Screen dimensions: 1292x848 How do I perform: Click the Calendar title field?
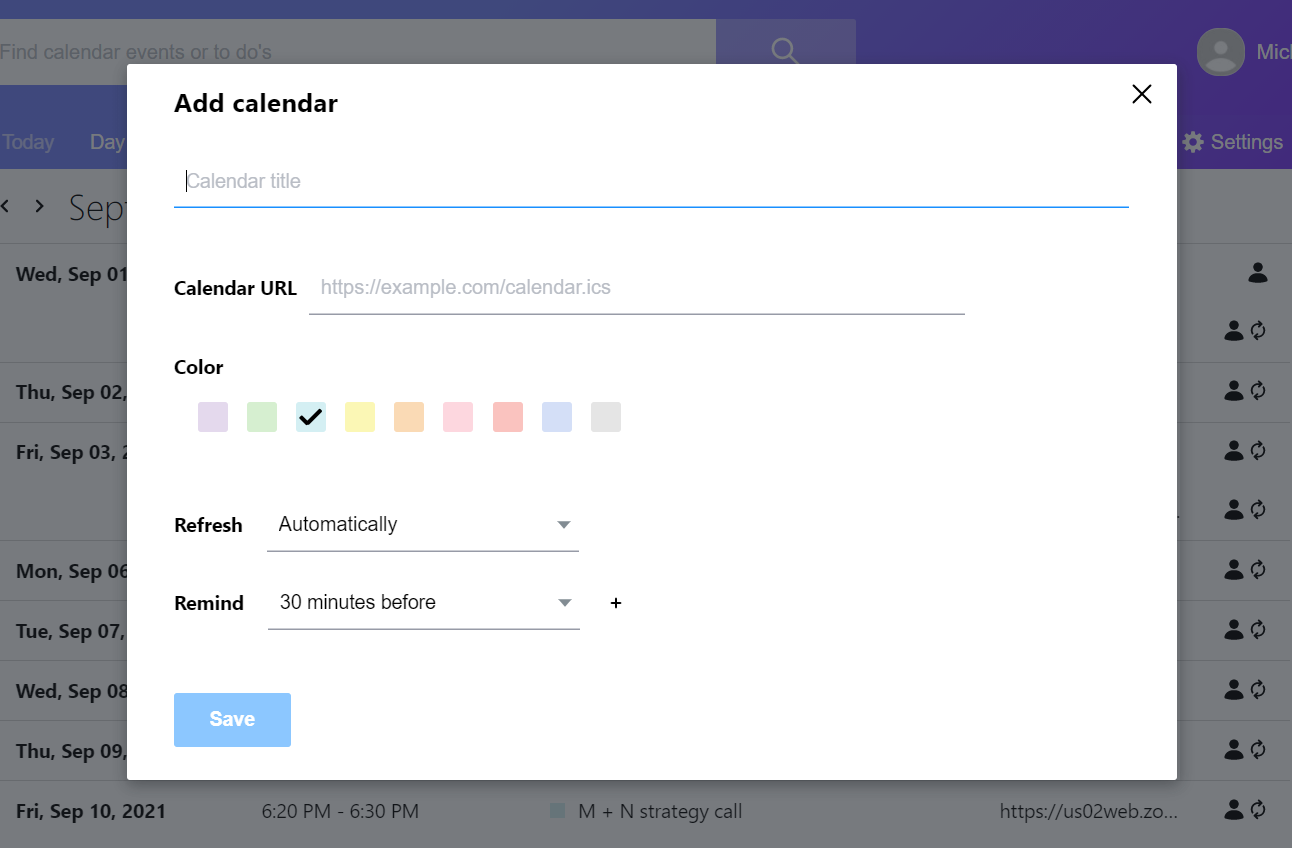(x=651, y=181)
